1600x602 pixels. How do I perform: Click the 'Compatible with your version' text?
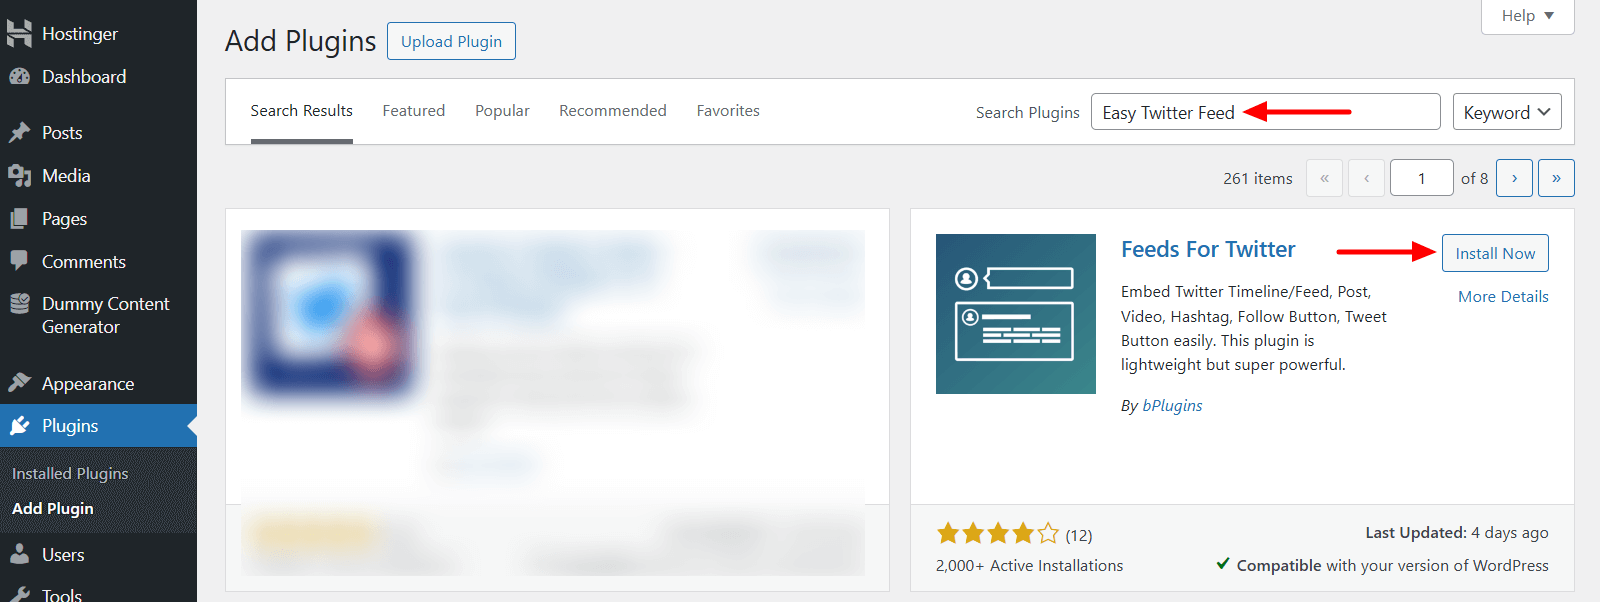1392,566
